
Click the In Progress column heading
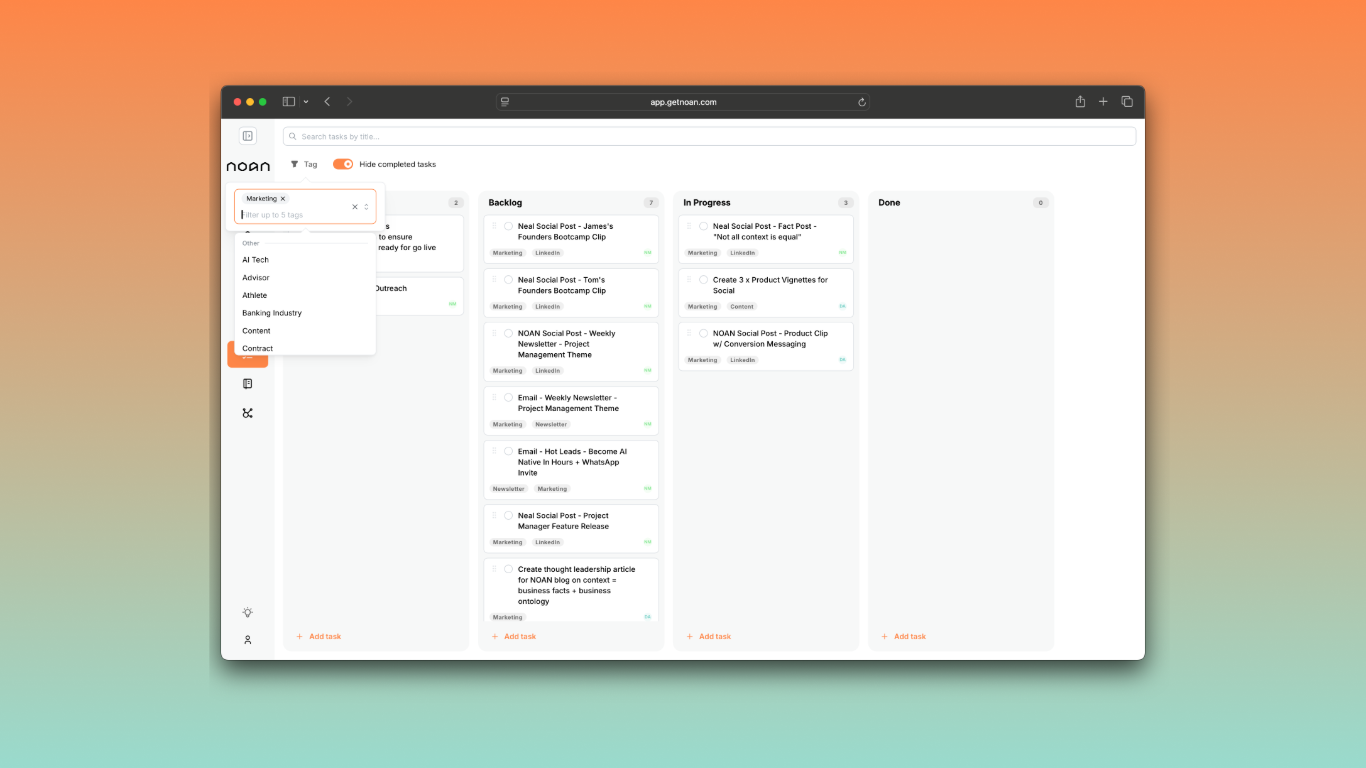point(707,203)
